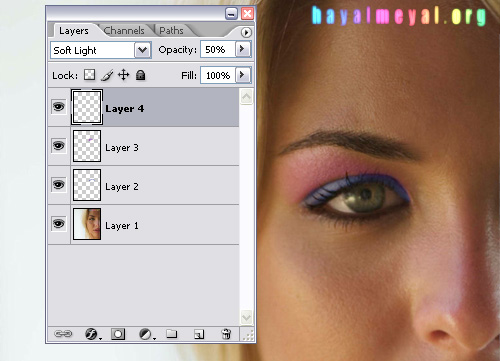Expand the Fill slider arrow
The width and height of the screenshot is (500, 361).
[x=242, y=75]
